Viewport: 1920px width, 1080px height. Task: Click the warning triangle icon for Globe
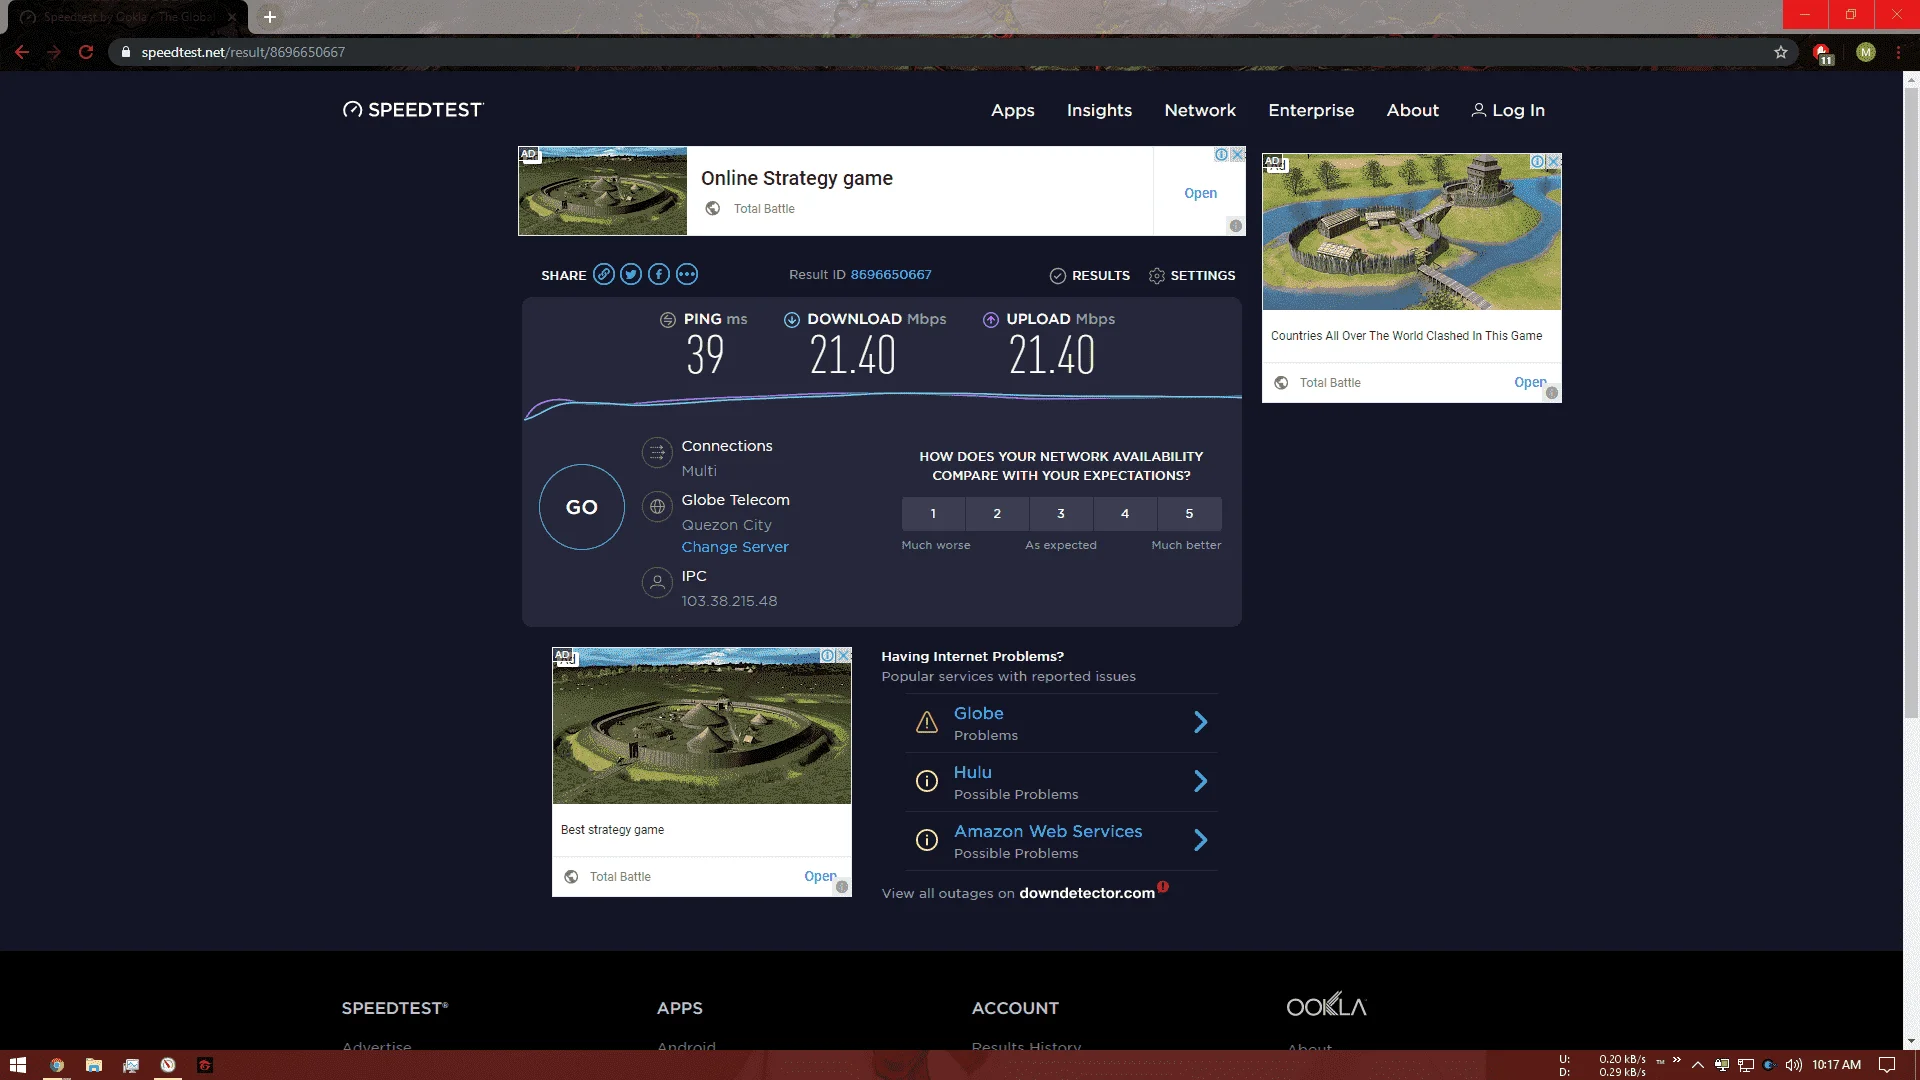tap(927, 722)
